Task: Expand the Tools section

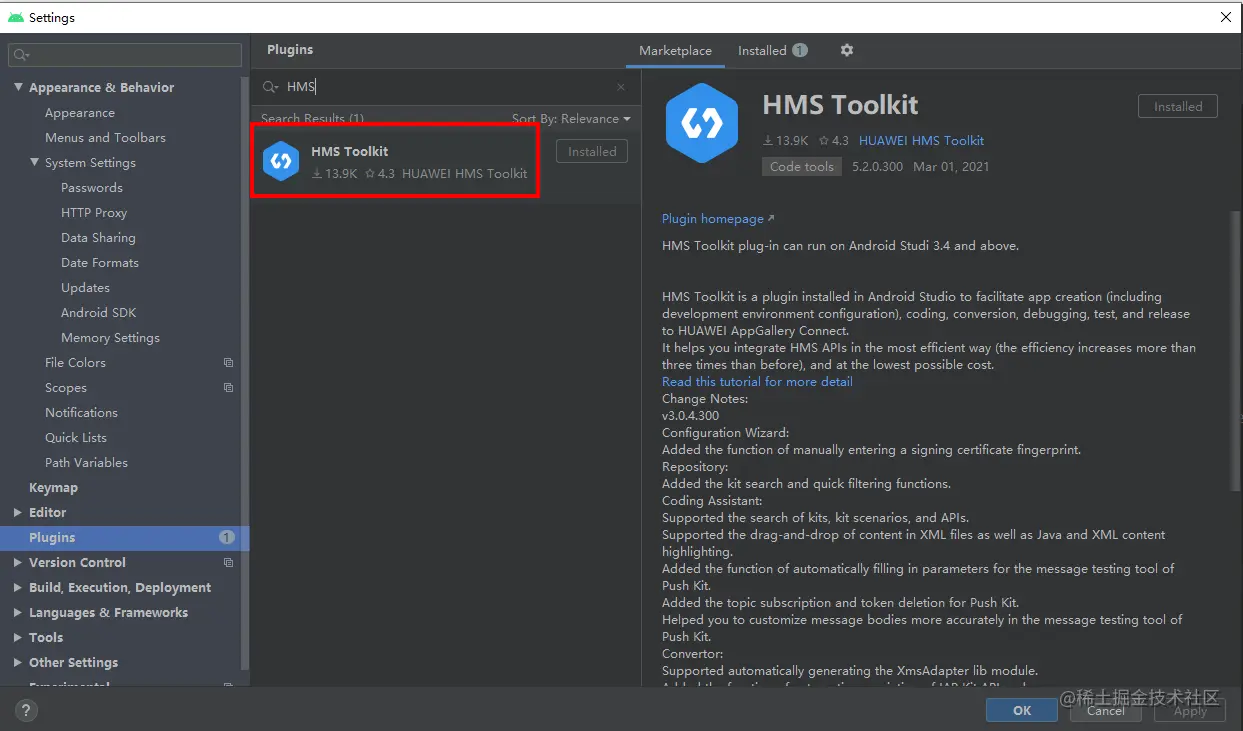Action: pos(18,637)
